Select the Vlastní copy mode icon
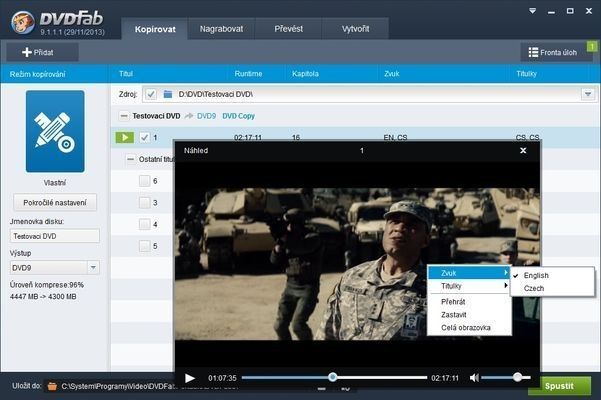 [x=55, y=131]
